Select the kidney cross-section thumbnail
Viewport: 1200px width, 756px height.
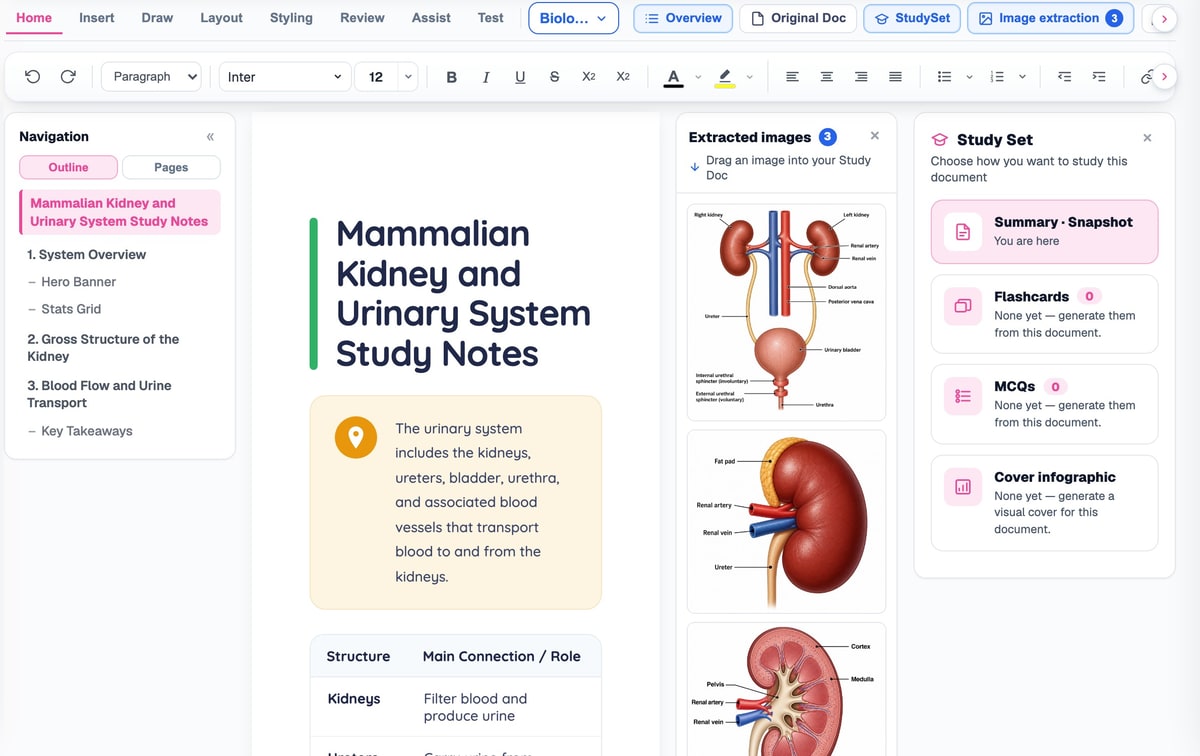[786, 689]
